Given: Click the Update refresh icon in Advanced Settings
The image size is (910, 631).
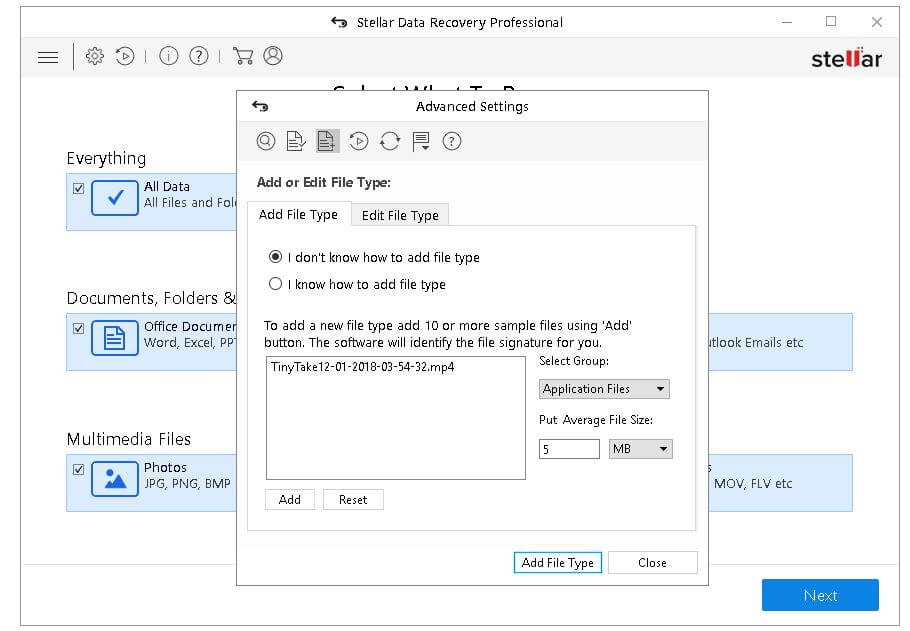Looking at the screenshot, I should (x=390, y=141).
